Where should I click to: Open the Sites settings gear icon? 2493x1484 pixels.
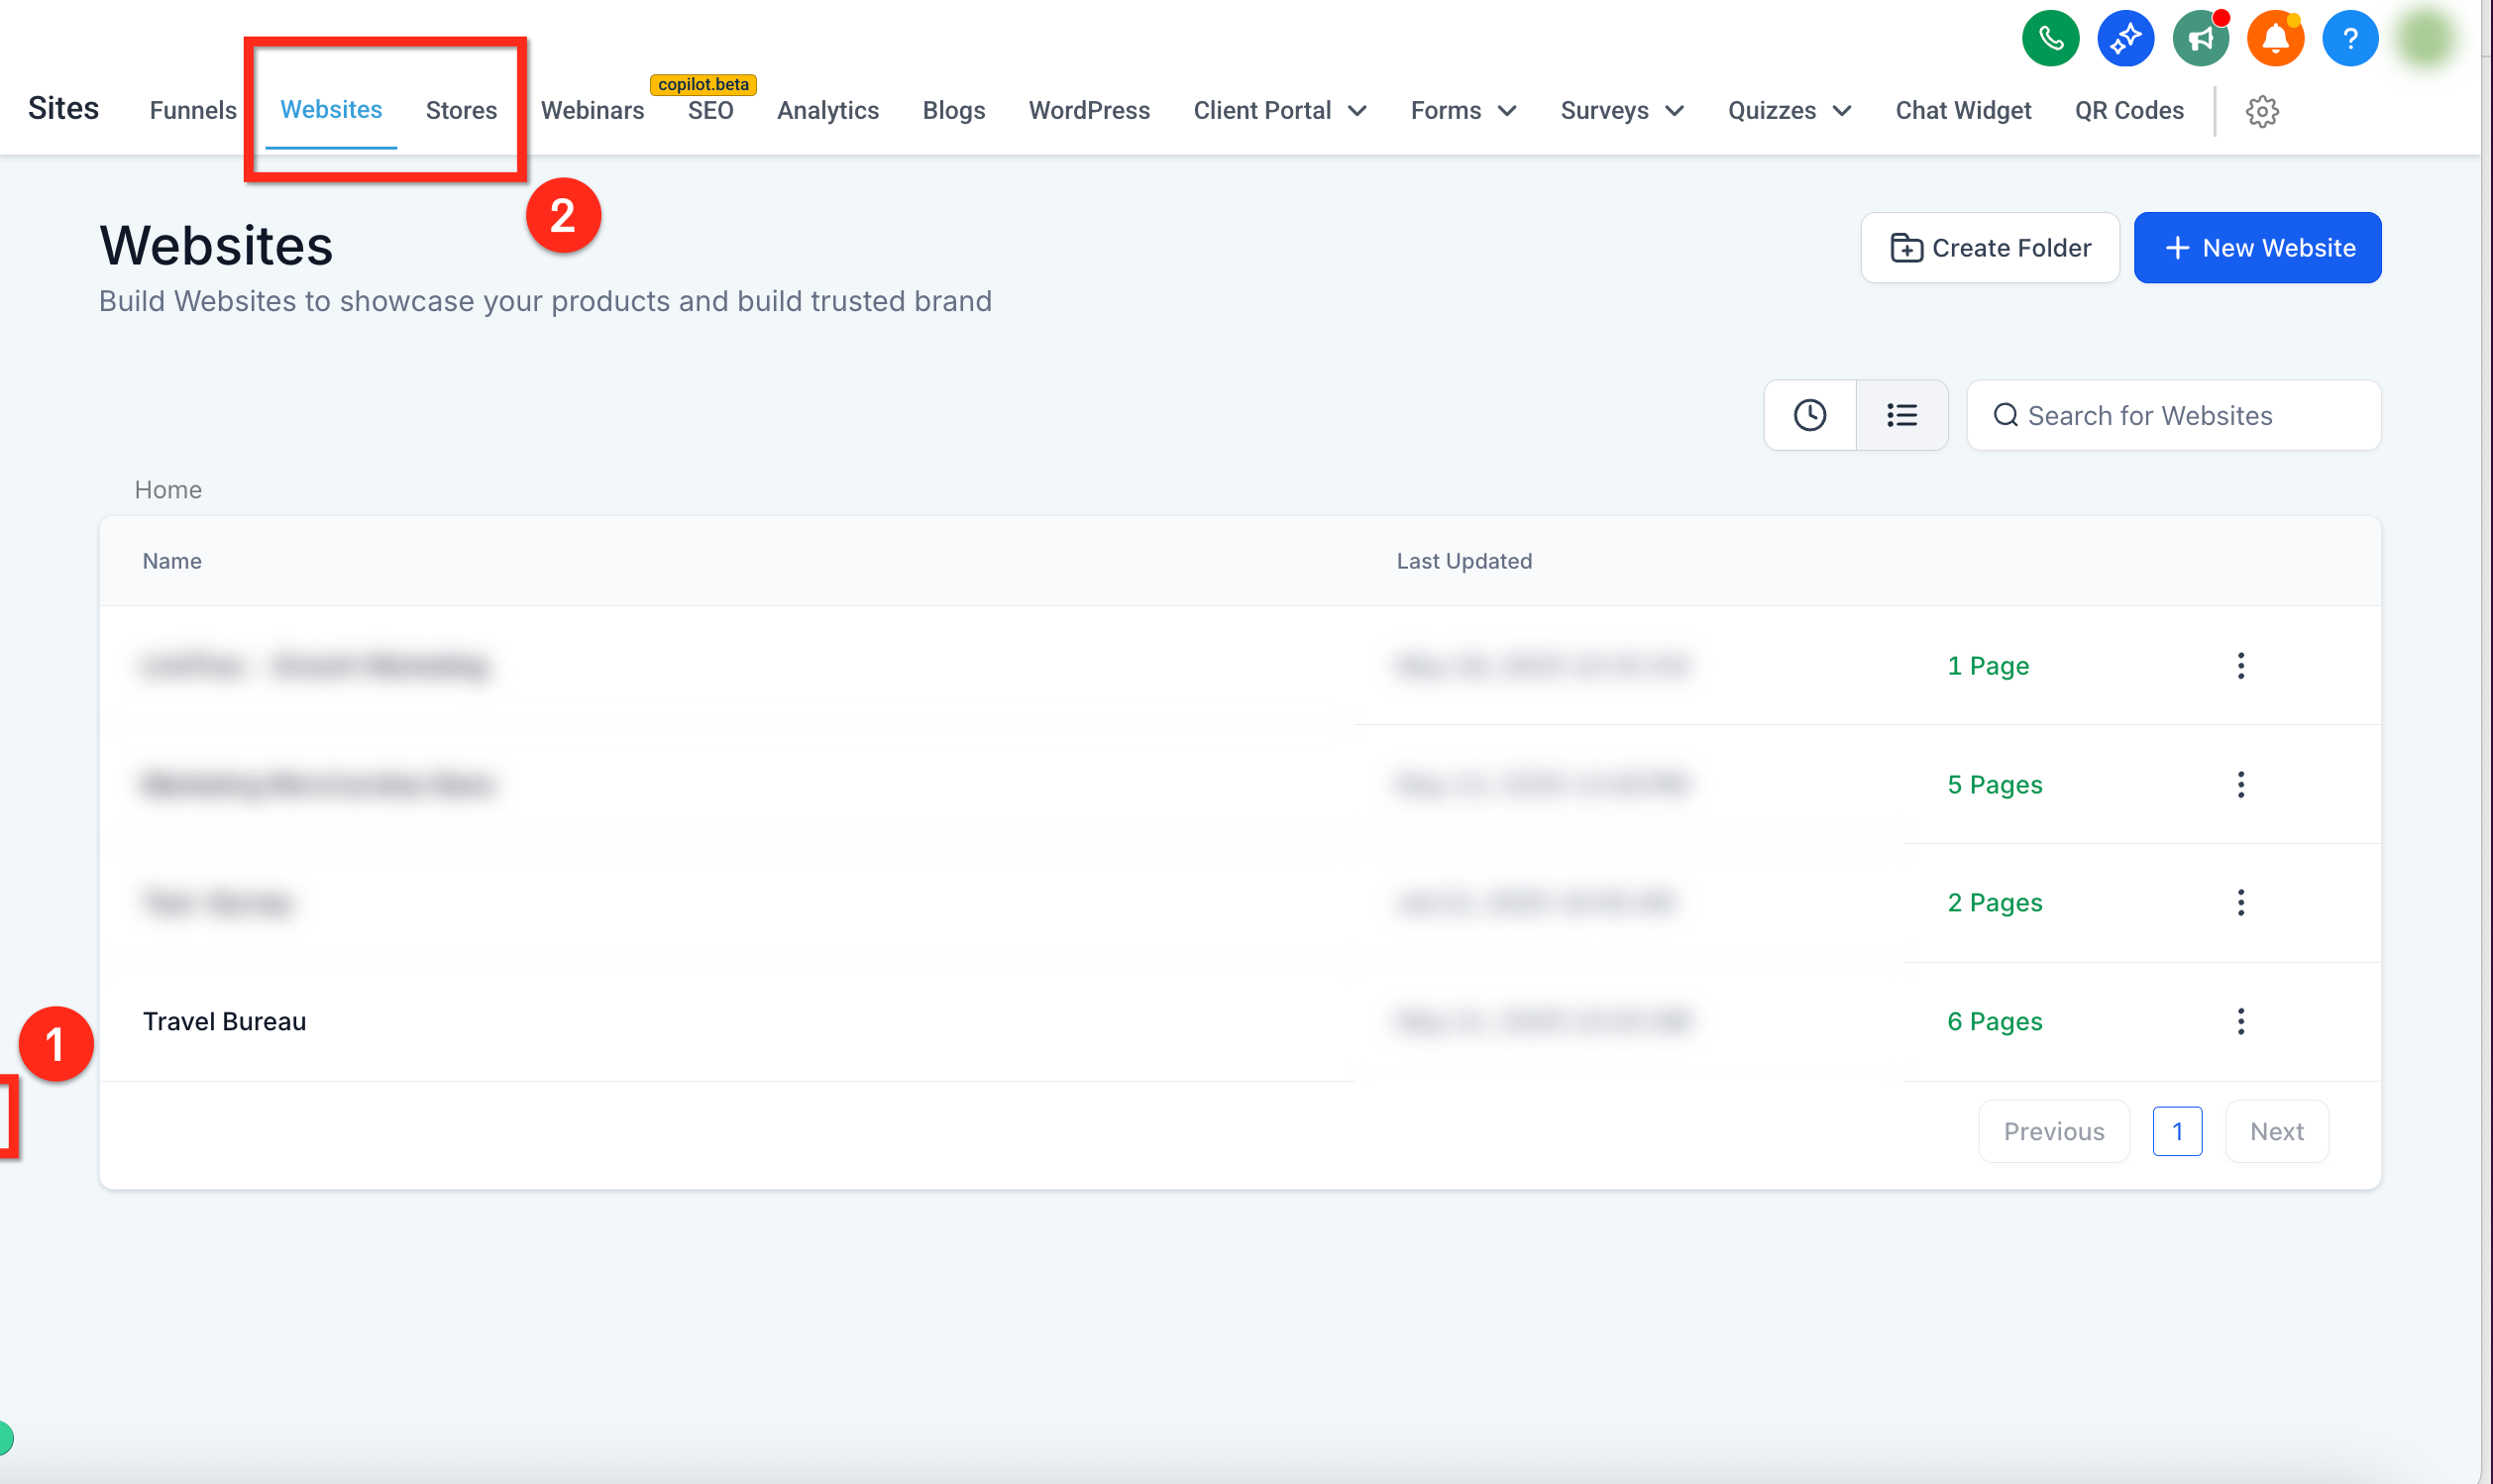pos(2262,111)
